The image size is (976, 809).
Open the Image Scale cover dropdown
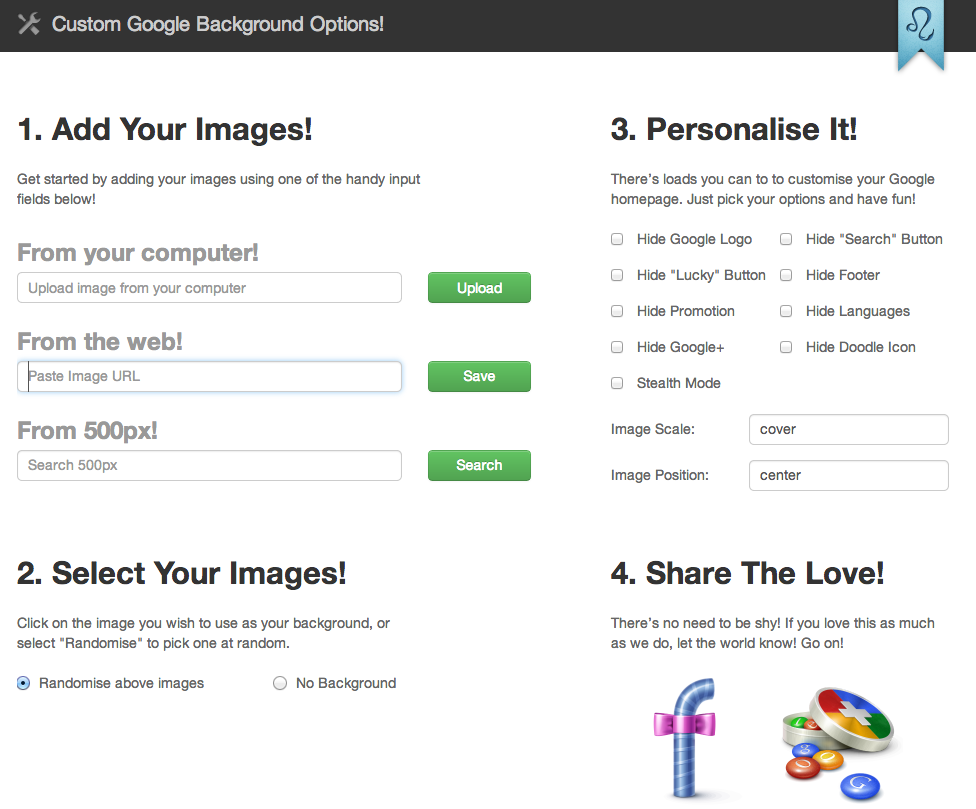[848, 429]
